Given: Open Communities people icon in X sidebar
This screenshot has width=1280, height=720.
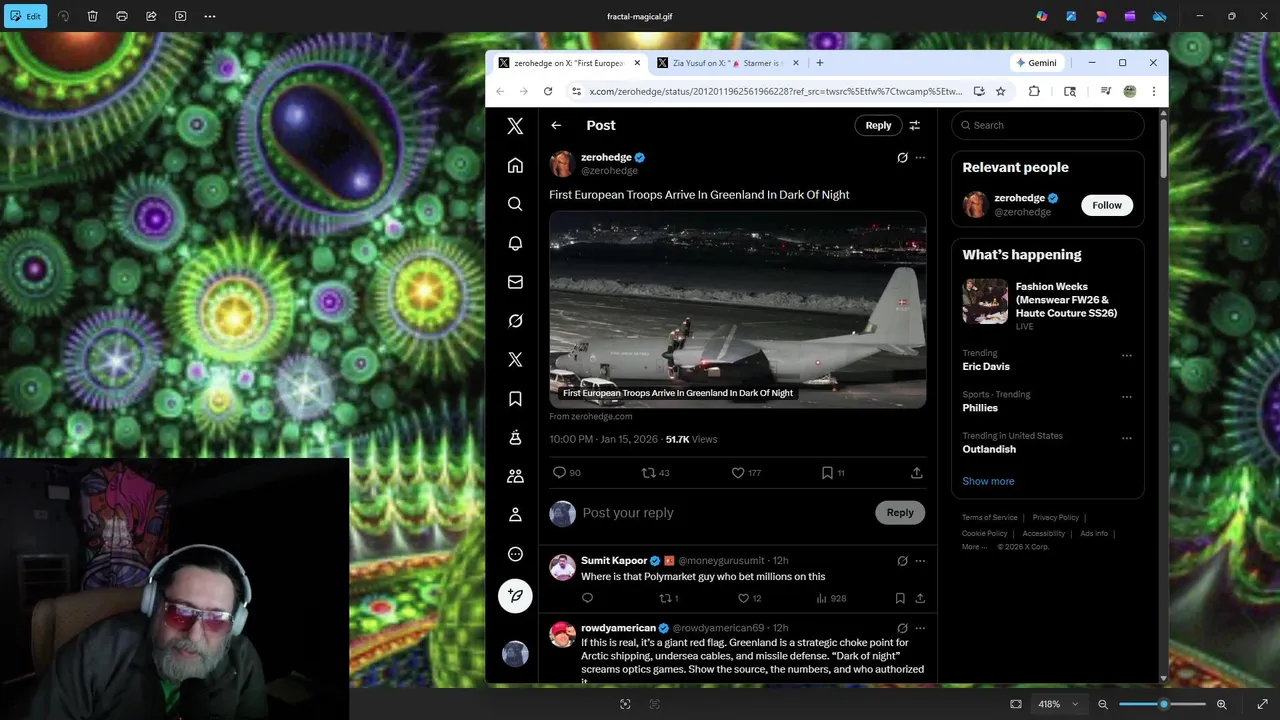Looking at the screenshot, I should pos(515,476).
